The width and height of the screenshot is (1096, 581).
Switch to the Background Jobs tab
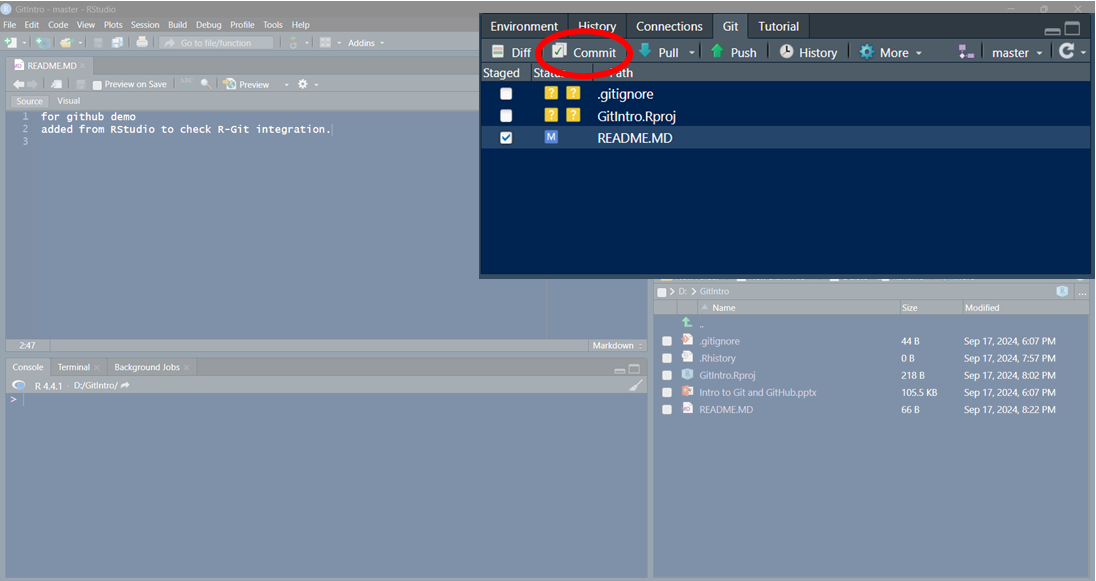tap(147, 367)
